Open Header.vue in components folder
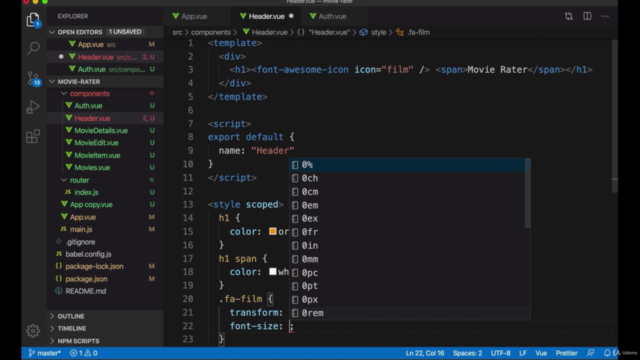 [105, 118]
